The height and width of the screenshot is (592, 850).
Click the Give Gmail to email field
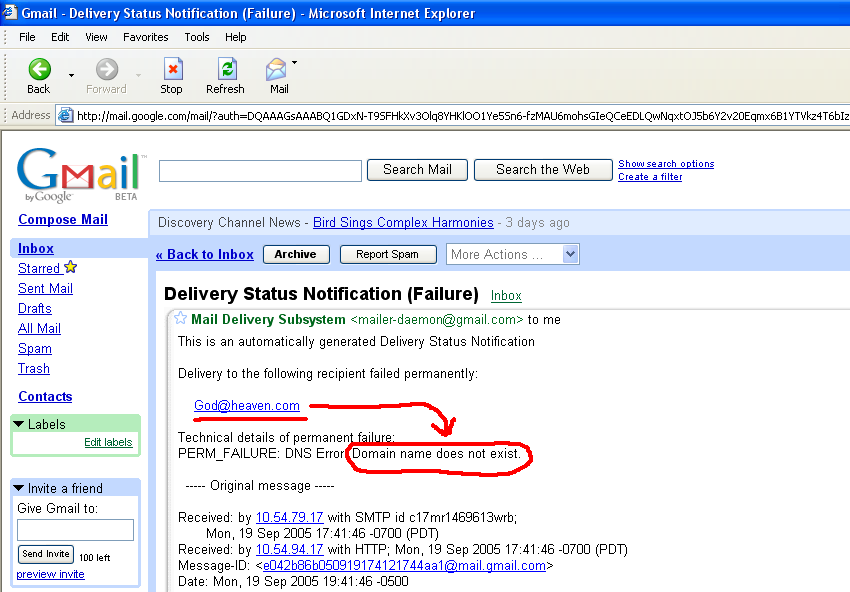[76, 530]
